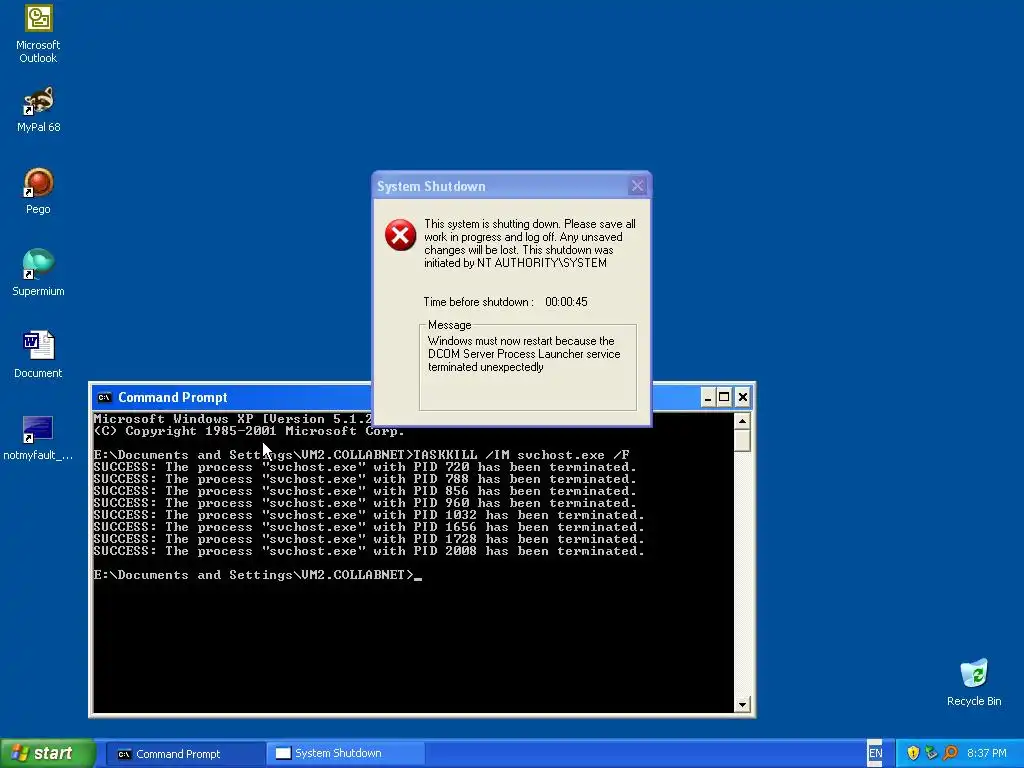Click the taskbar clock showing 8:37 PM
Screen dimensions: 1024x768
click(987, 753)
